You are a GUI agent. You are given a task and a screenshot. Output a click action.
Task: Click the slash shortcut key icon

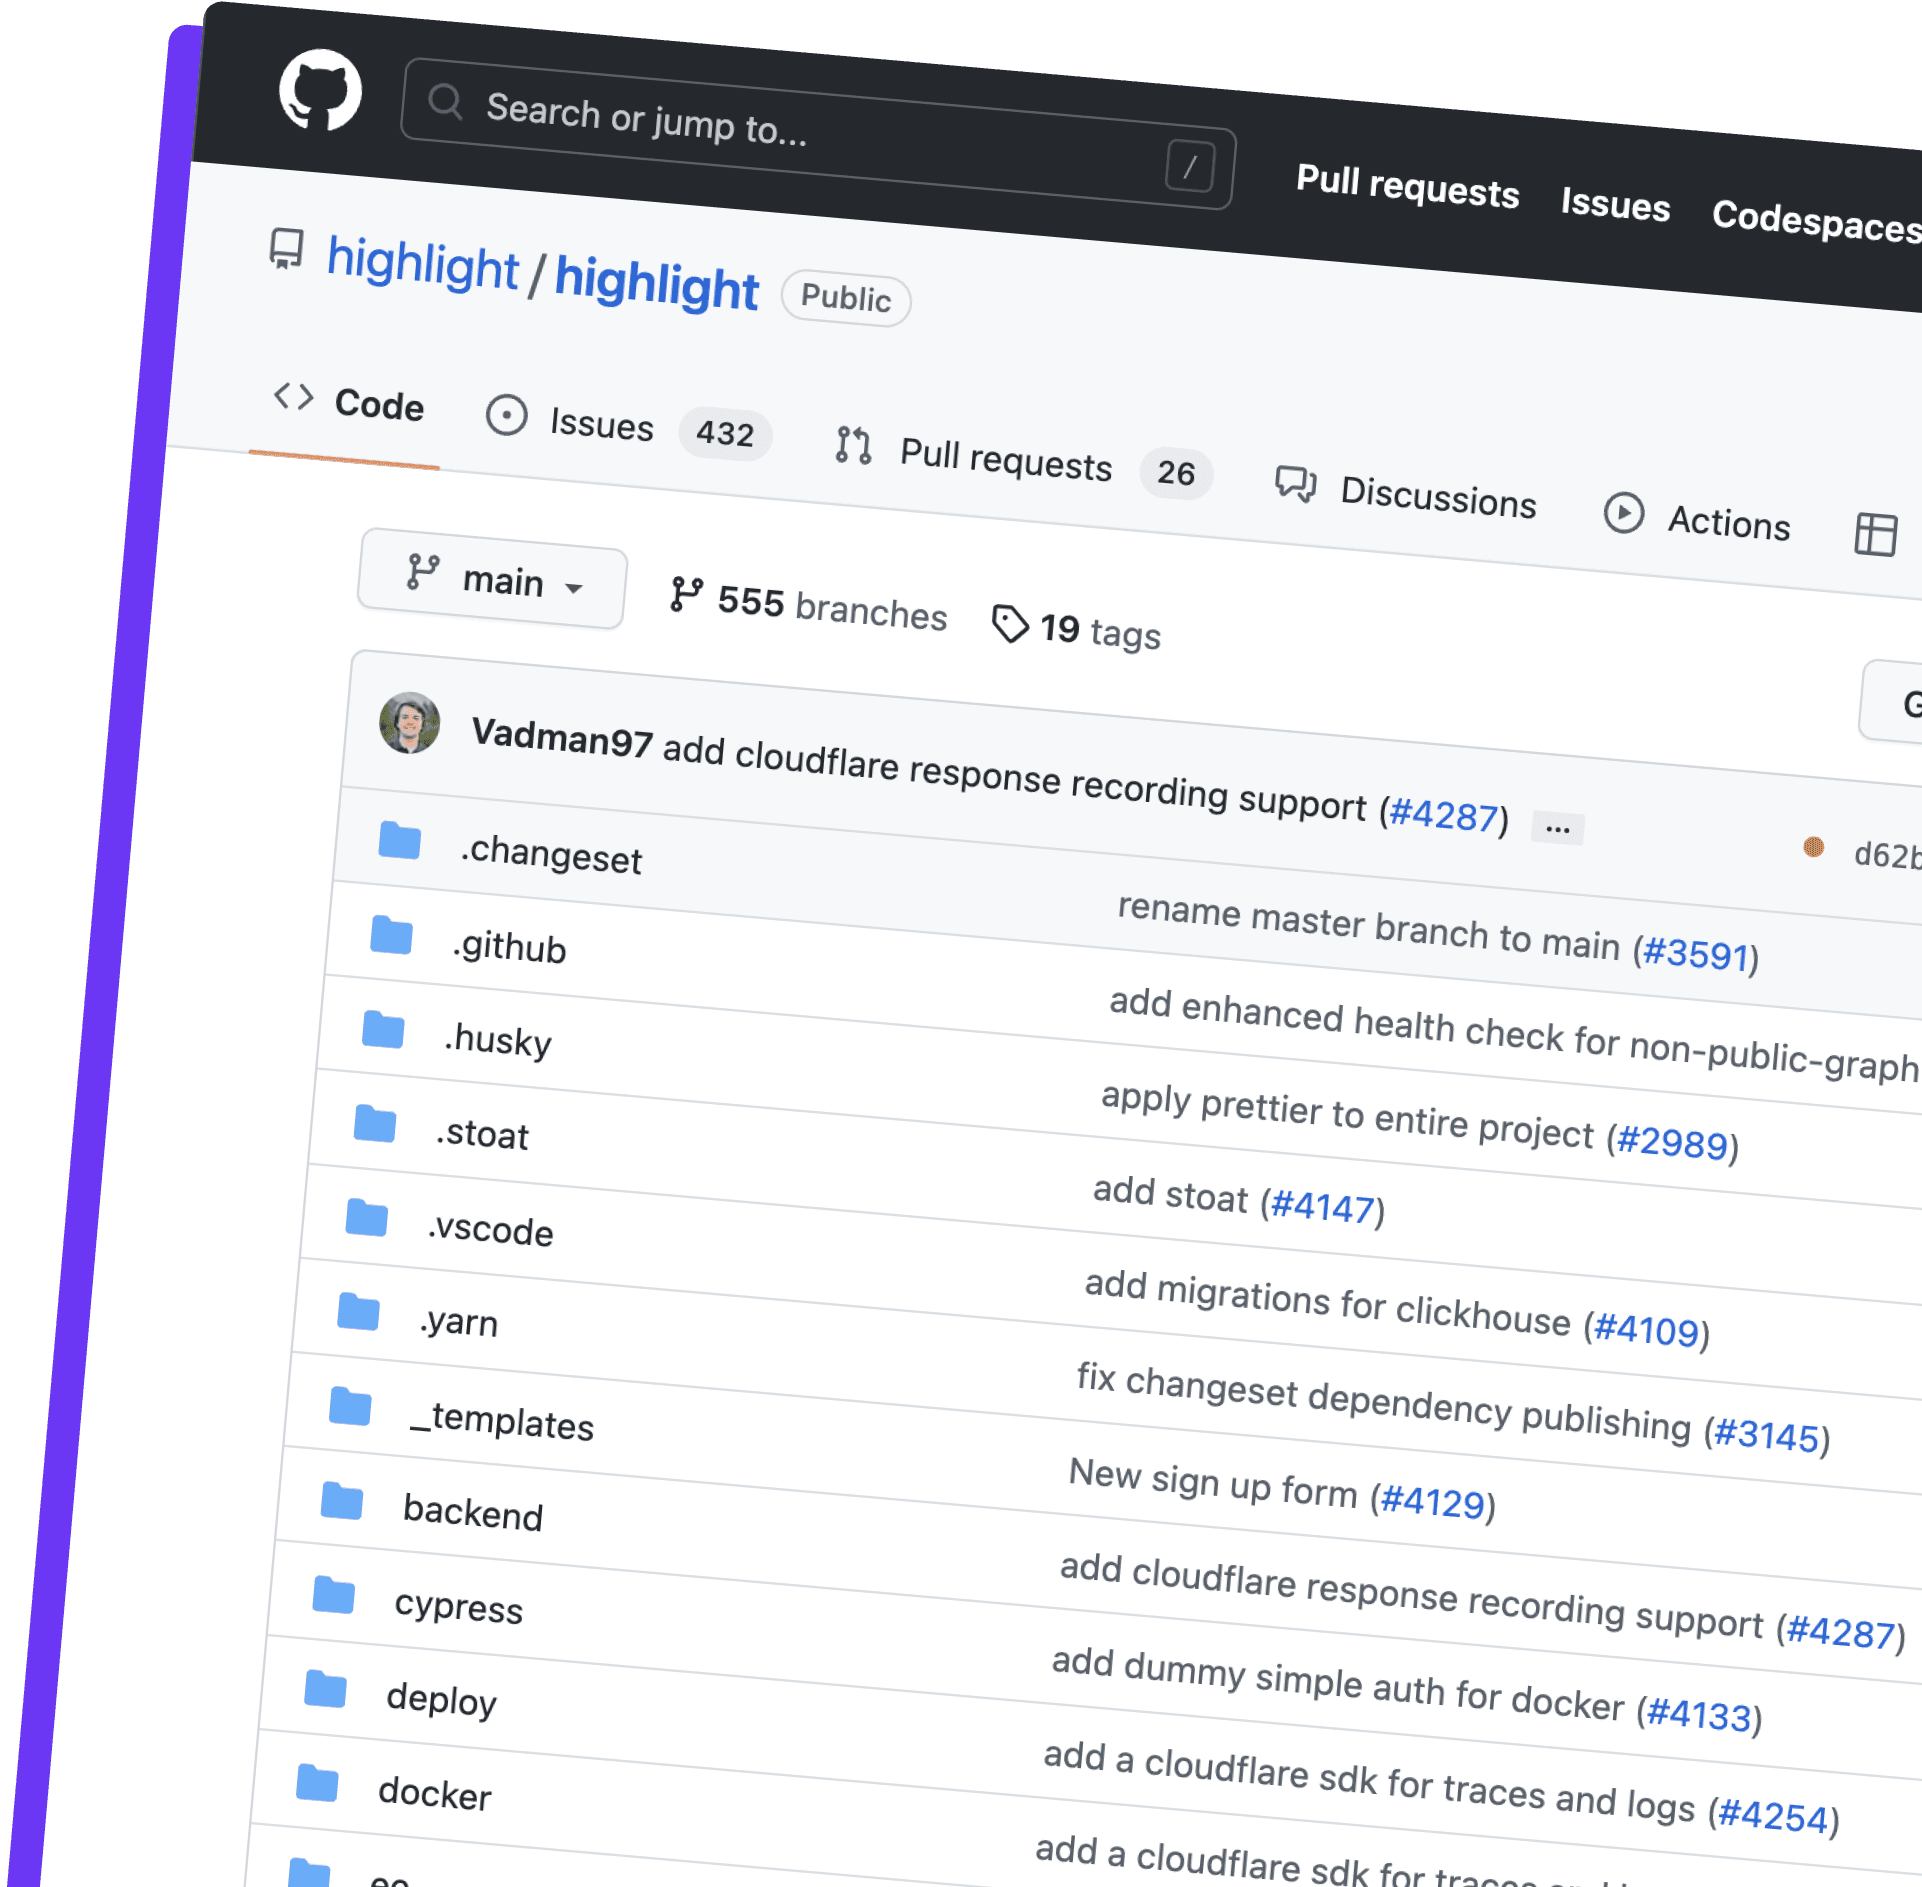coord(1190,166)
